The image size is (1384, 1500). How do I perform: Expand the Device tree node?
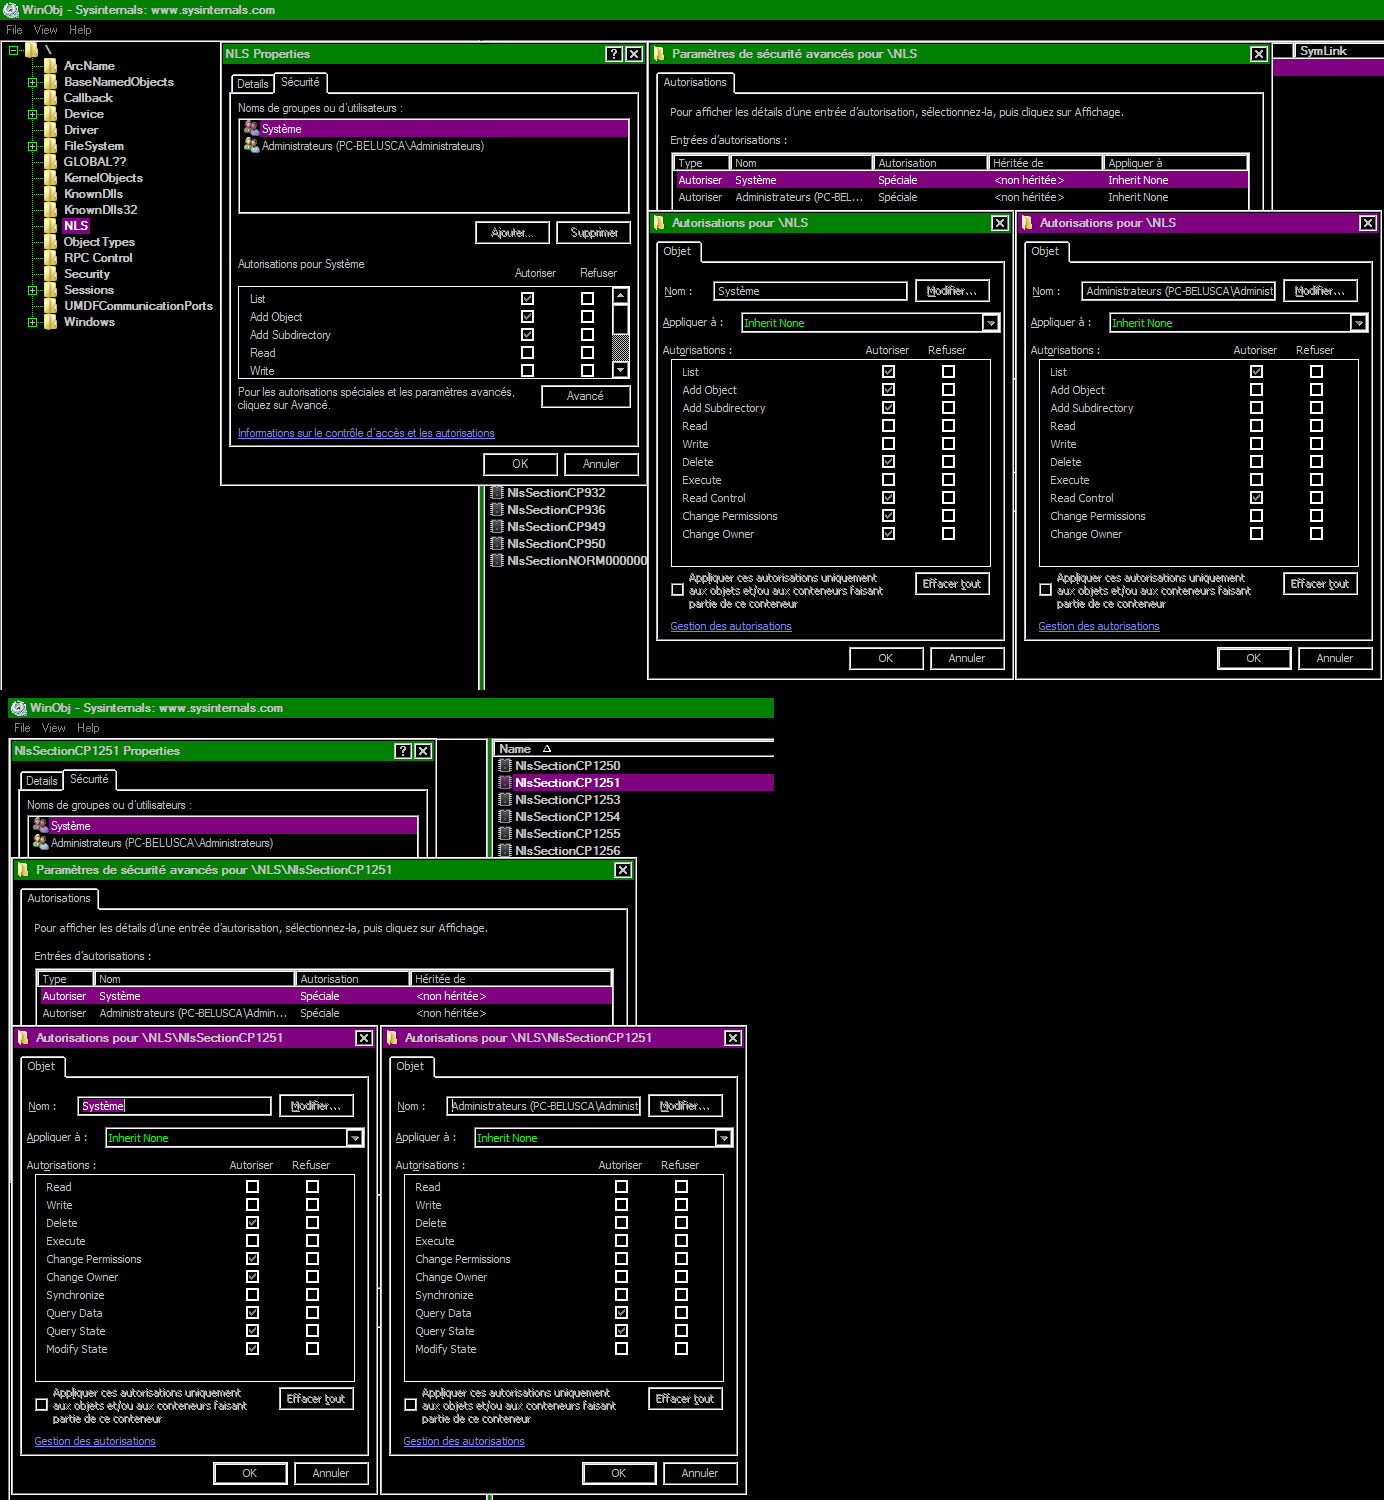coord(33,113)
